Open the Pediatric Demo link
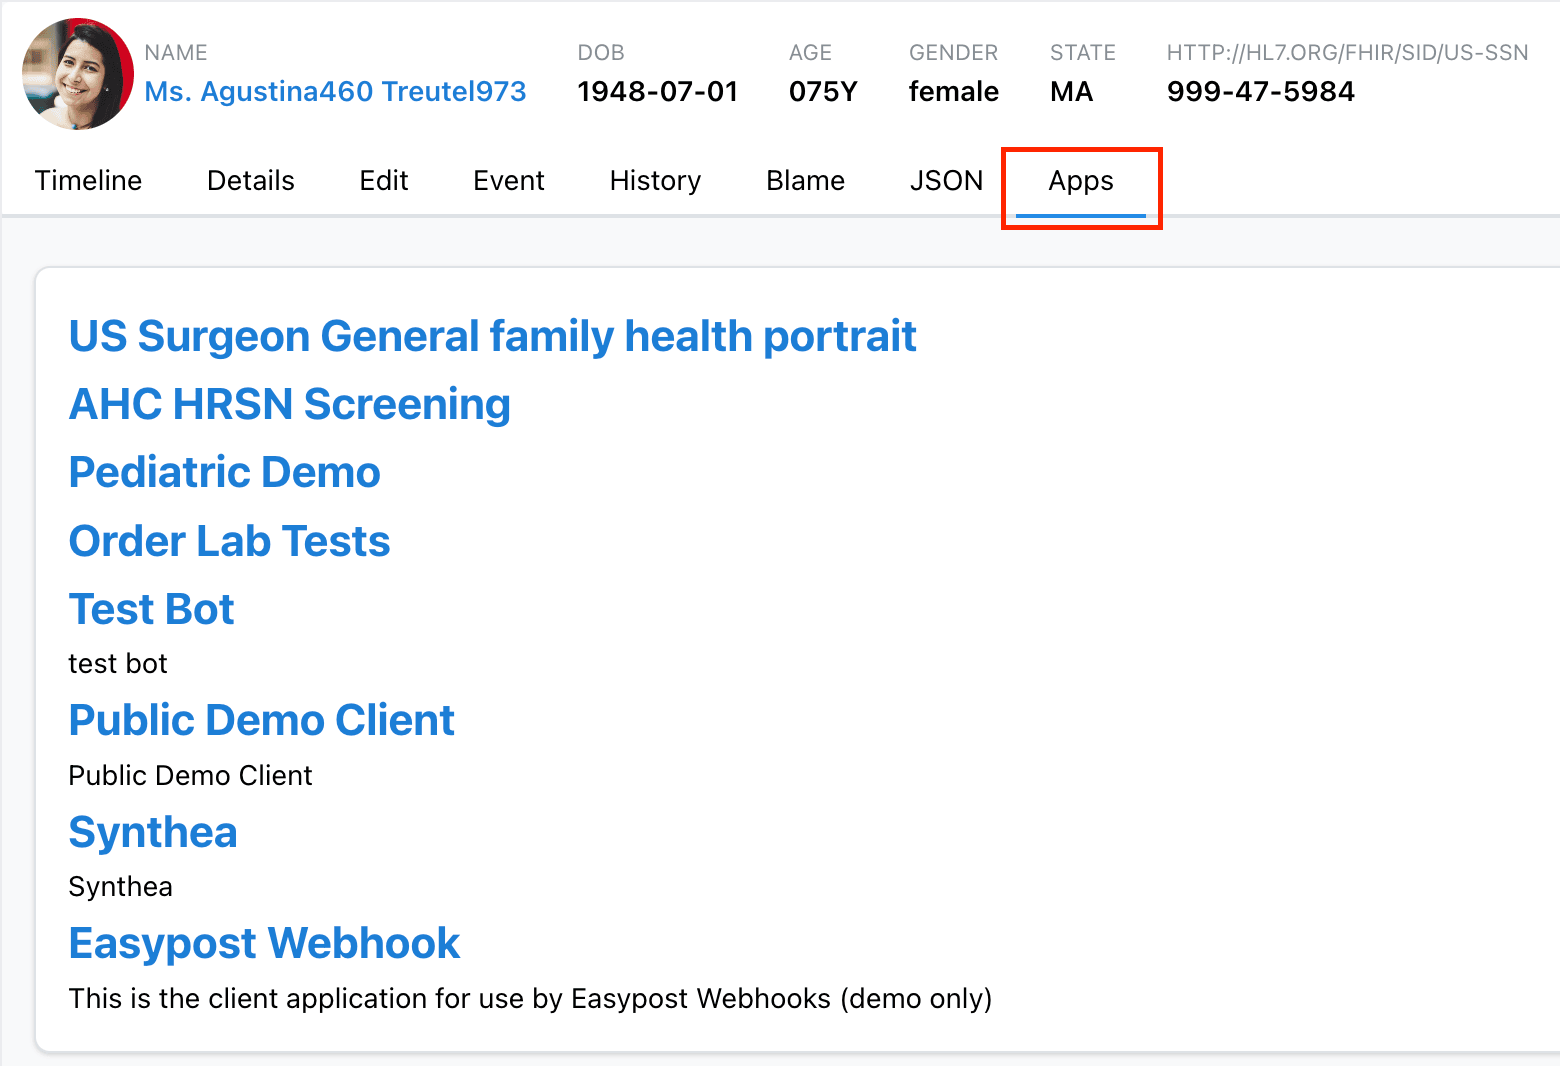Screen dimensions: 1560x1066 point(224,472)
